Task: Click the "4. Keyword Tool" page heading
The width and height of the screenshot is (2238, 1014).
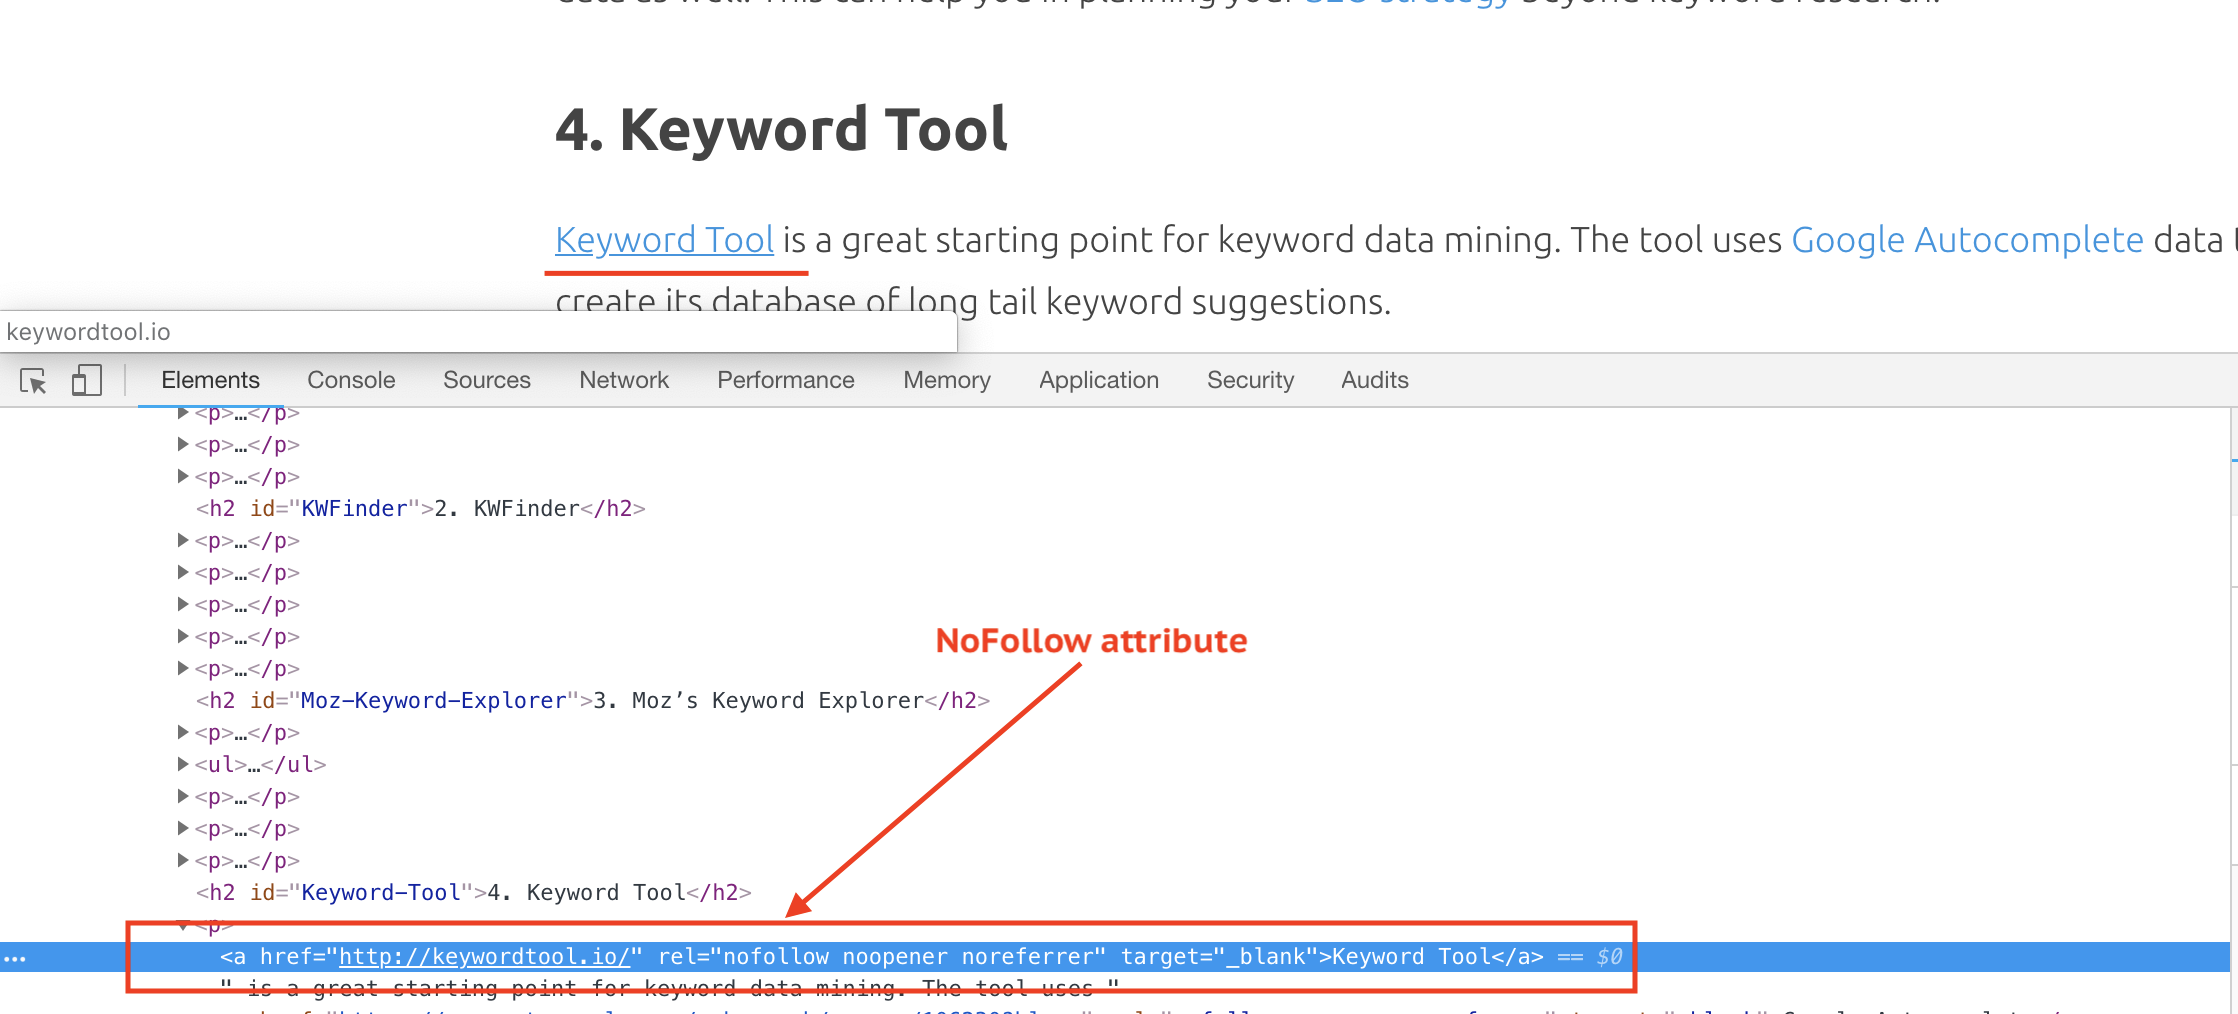Action: click(x=781, y=130)
